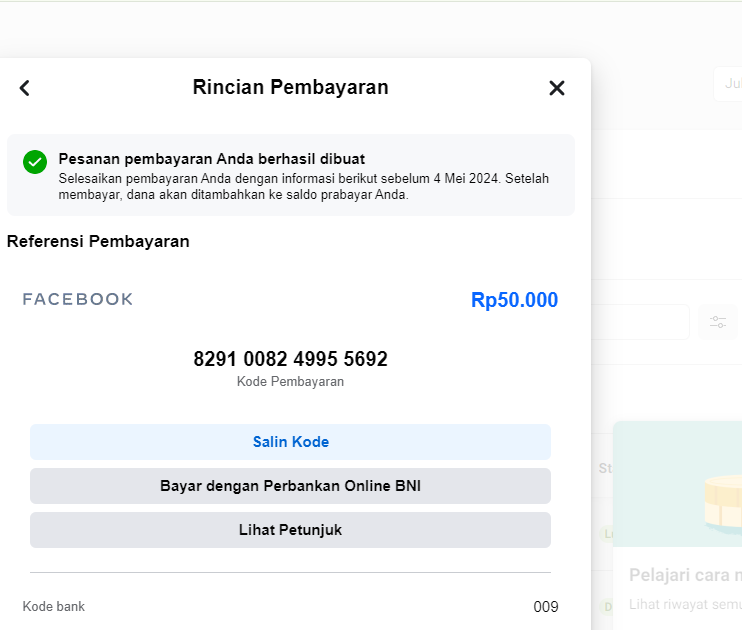
Task: Click the Kode Pembayaran label
Action: coord(290,382)
